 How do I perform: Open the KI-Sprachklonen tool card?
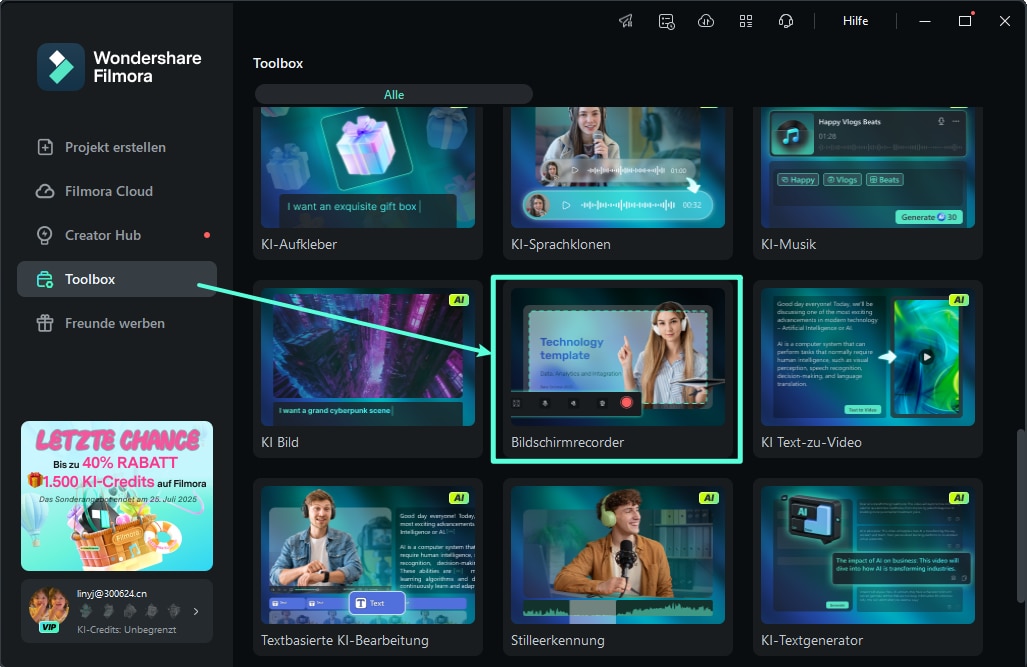coord(618,183)
